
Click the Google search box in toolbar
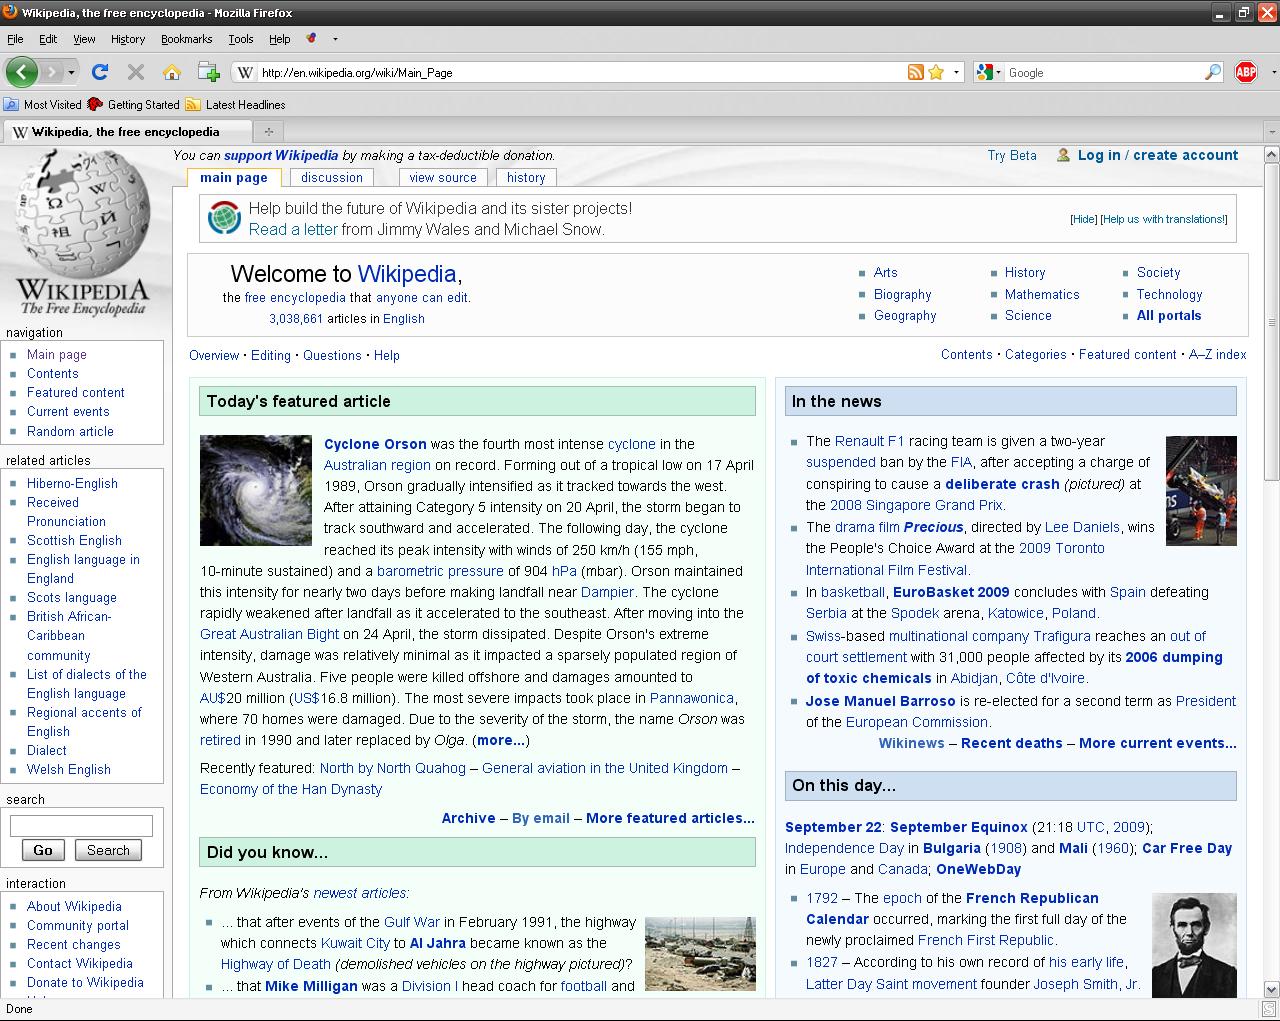tap(1103, 72)
